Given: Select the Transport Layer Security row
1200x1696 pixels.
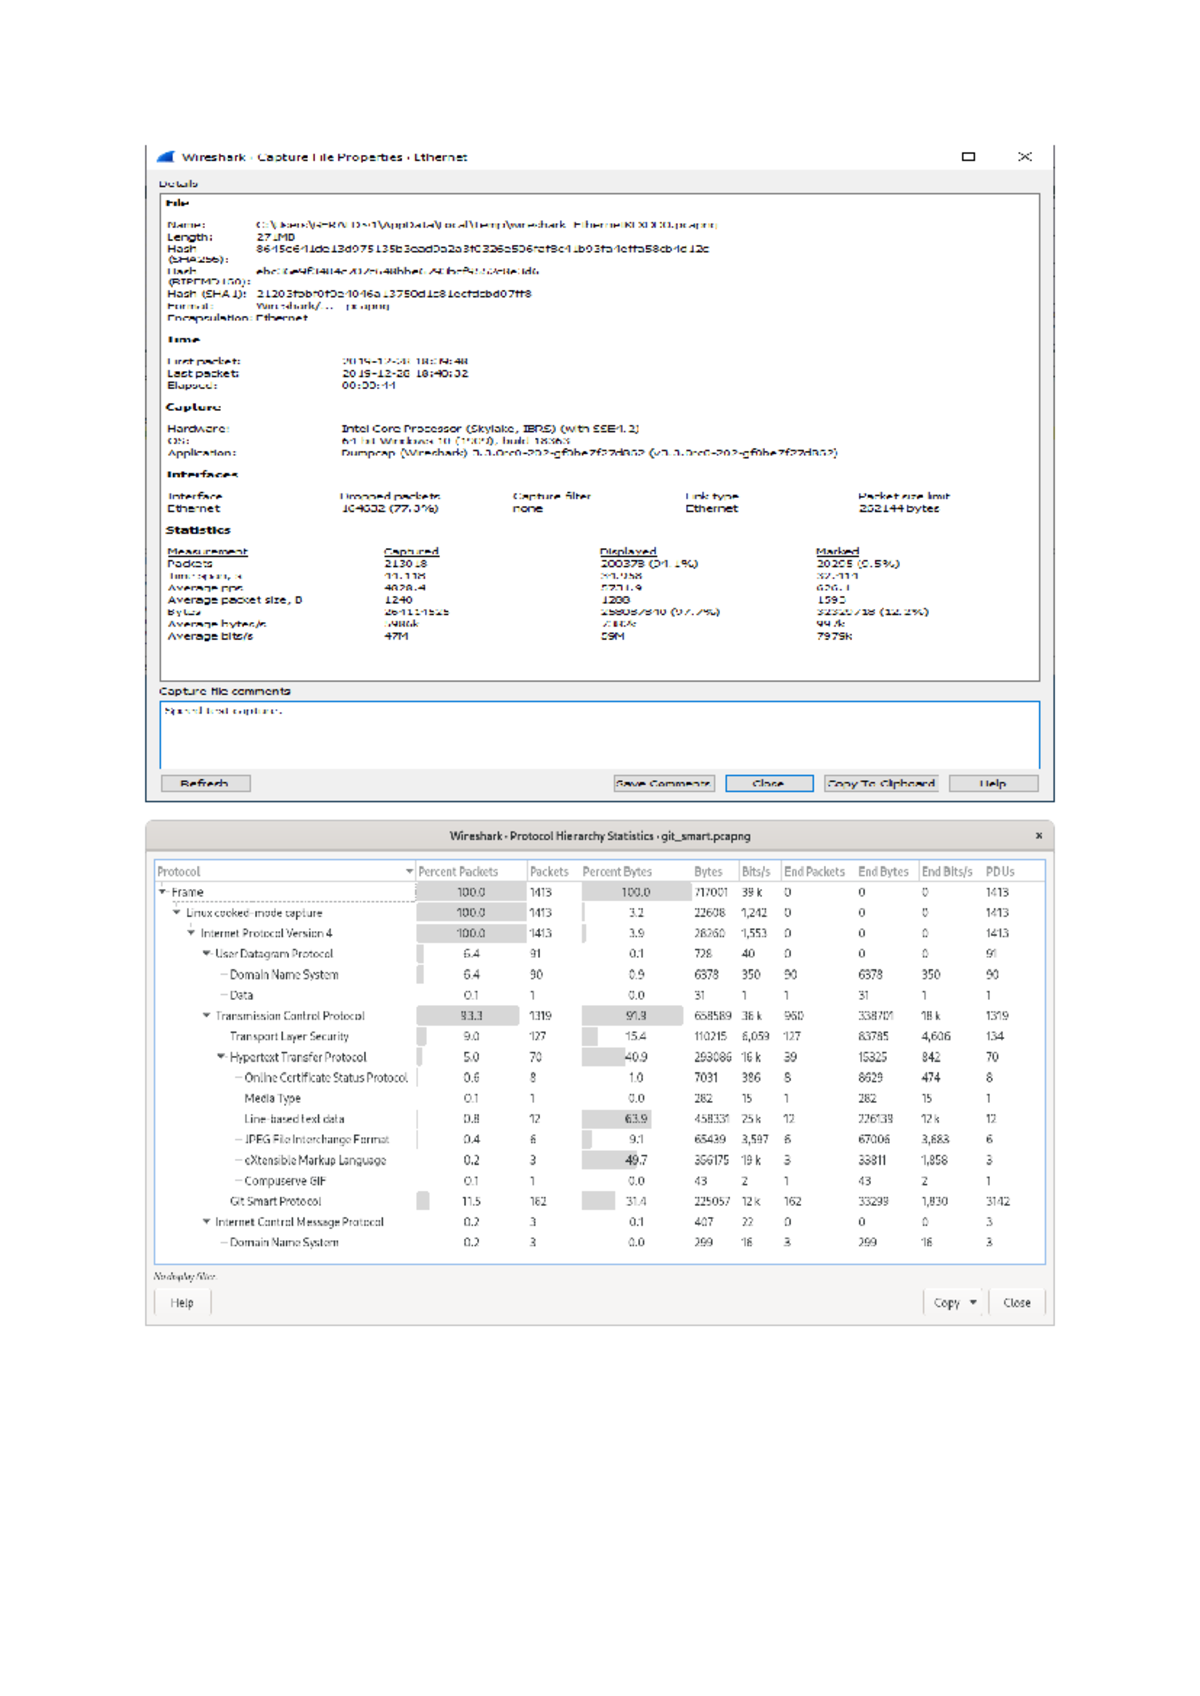Looking at the screenshot, I should (x=600, y=1037).
